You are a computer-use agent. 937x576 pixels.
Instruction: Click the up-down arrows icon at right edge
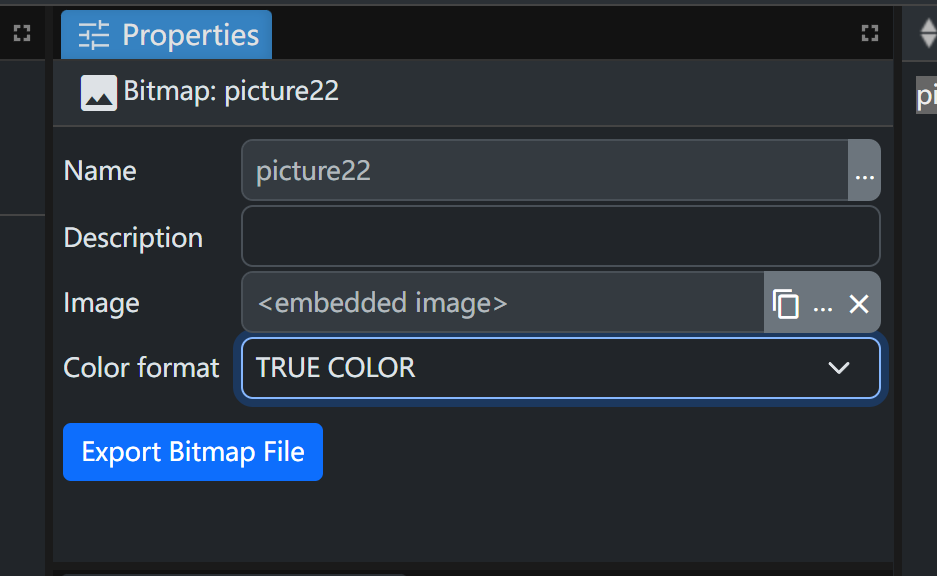click(x=927, y=34)
